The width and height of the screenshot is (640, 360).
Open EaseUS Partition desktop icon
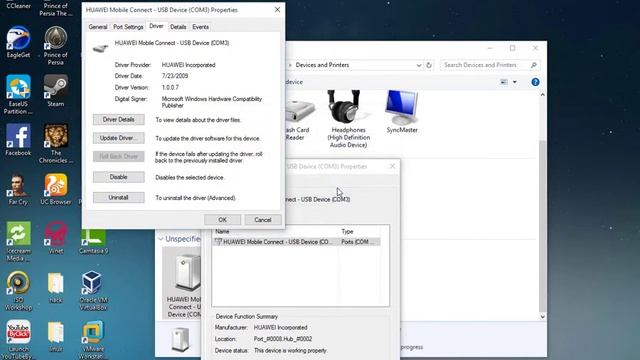coord(18,94)
